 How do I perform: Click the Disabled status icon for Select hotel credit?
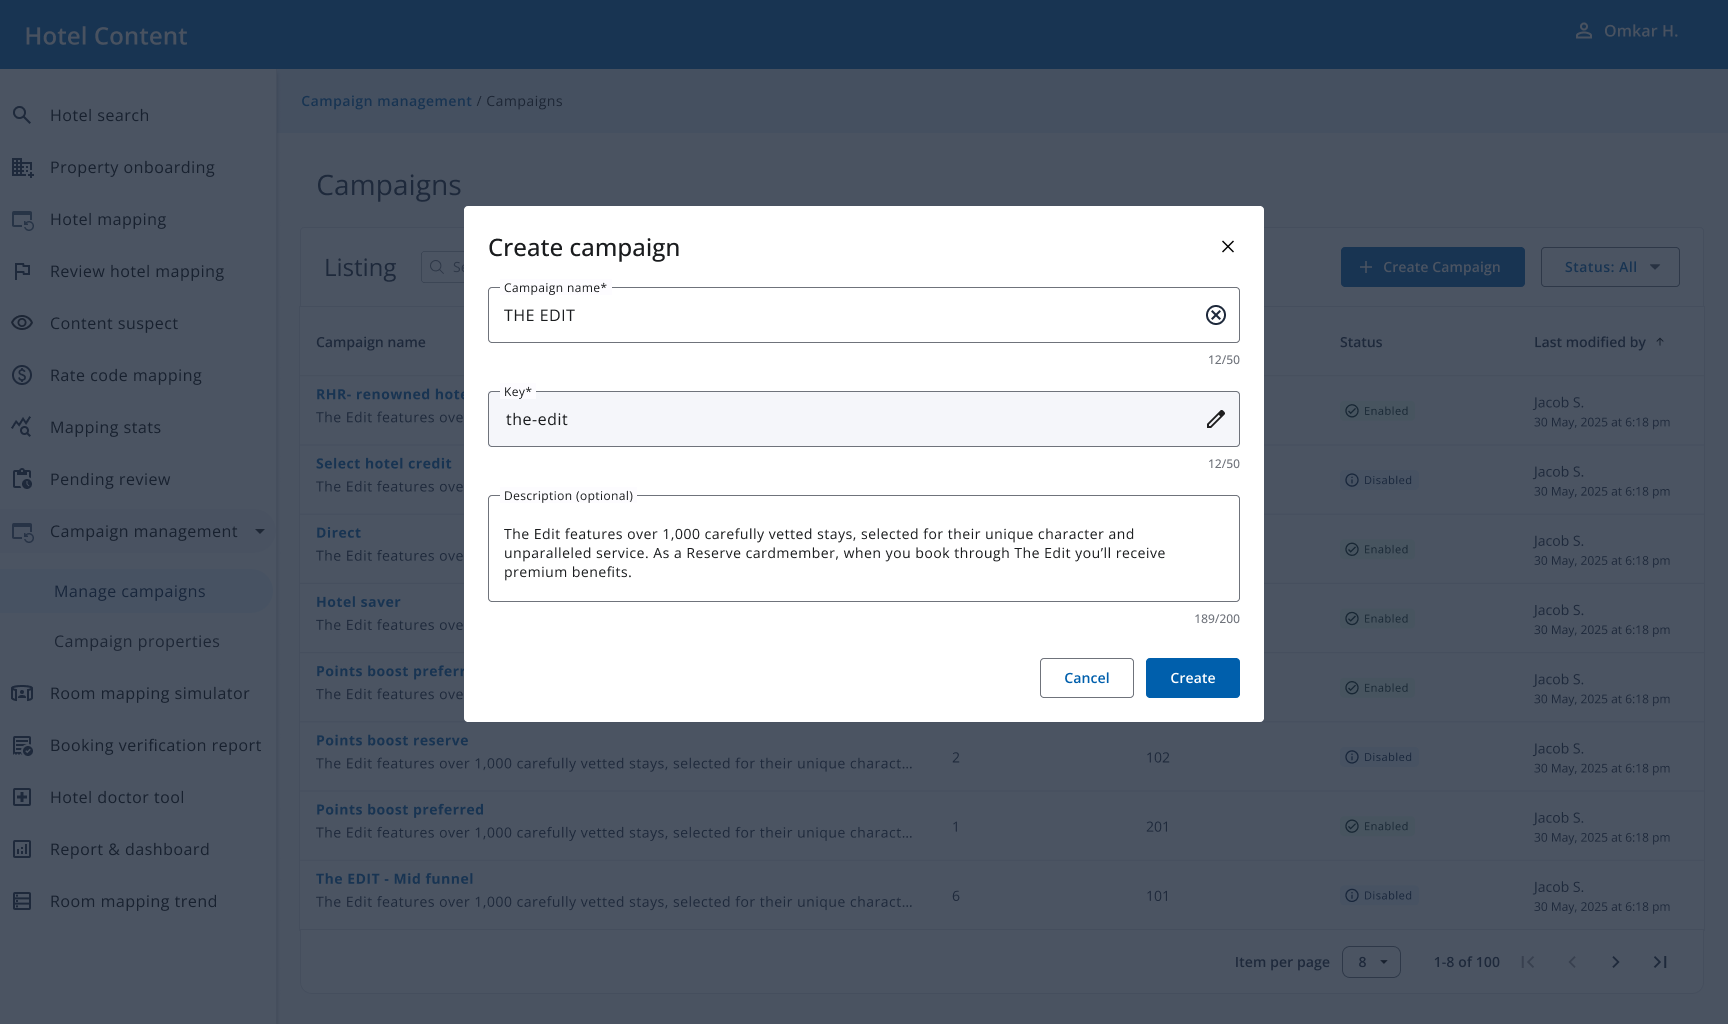pos(1352,480)
